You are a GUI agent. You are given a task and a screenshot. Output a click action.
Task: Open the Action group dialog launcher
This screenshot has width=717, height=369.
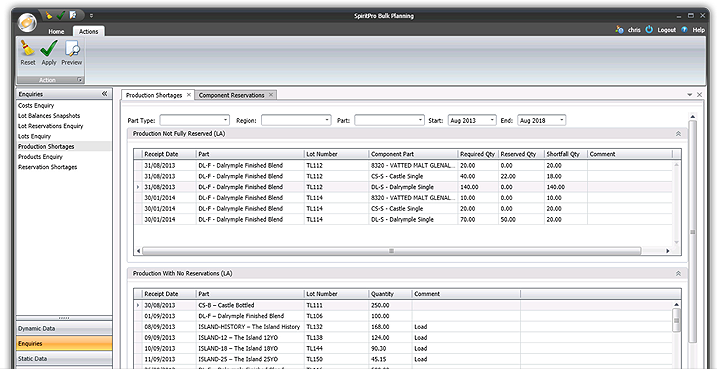pos(80,80)
